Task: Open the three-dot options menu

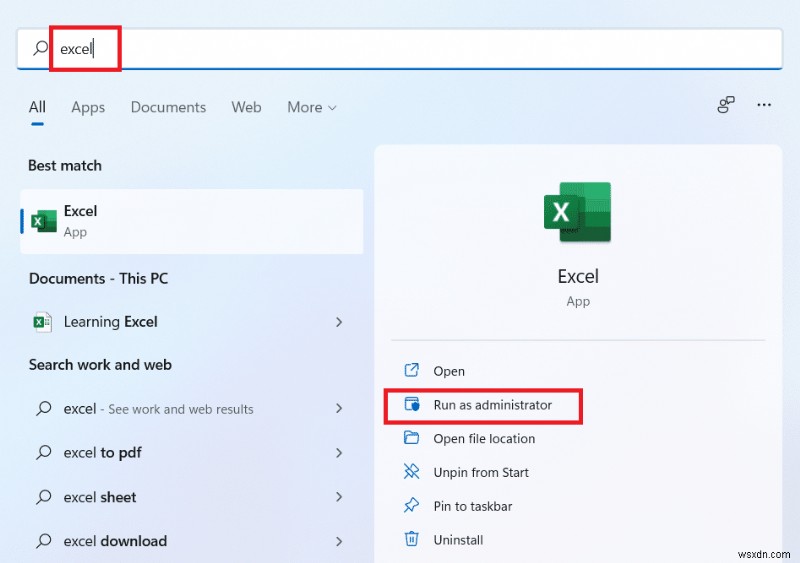Action: pos(764,105)
